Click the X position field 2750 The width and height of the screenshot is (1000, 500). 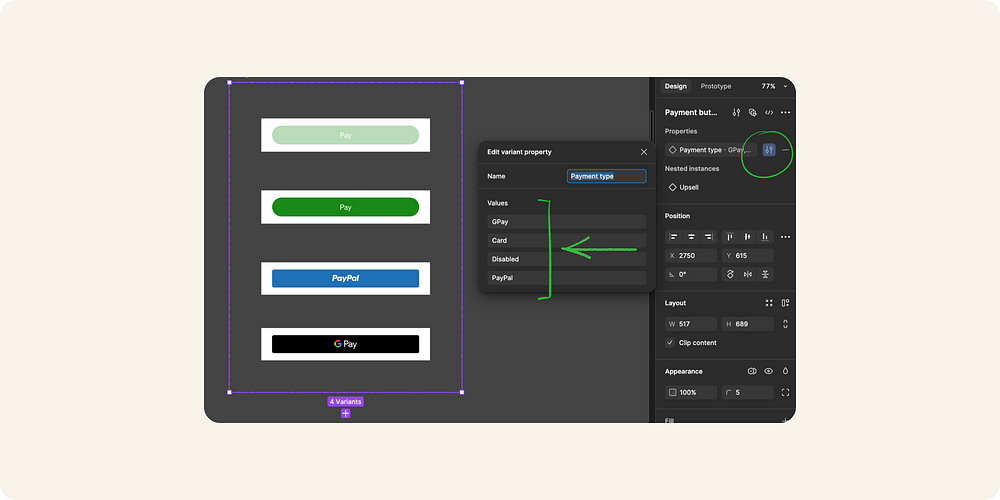pos(691,256)
